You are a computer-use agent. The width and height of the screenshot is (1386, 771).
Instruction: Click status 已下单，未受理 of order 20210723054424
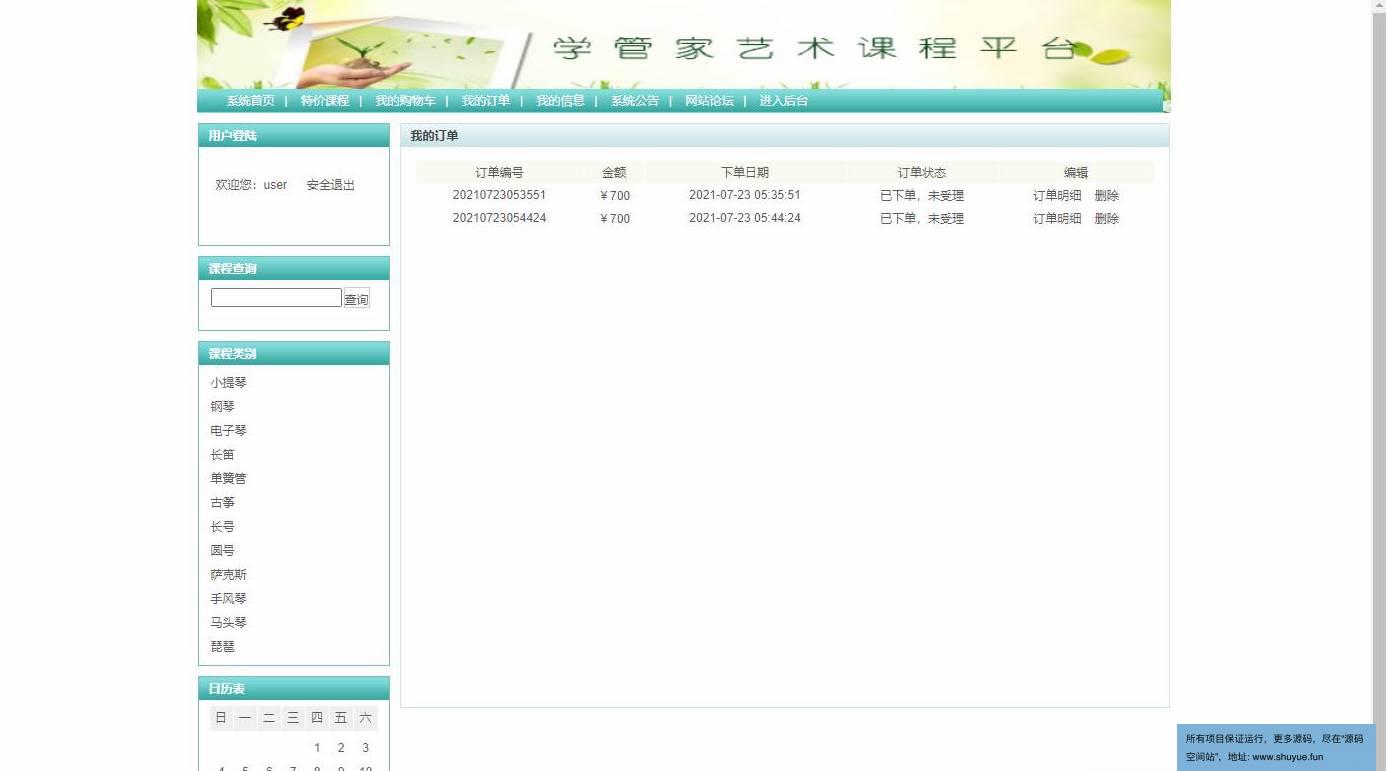pyautogui.click(x=922, y=219)
